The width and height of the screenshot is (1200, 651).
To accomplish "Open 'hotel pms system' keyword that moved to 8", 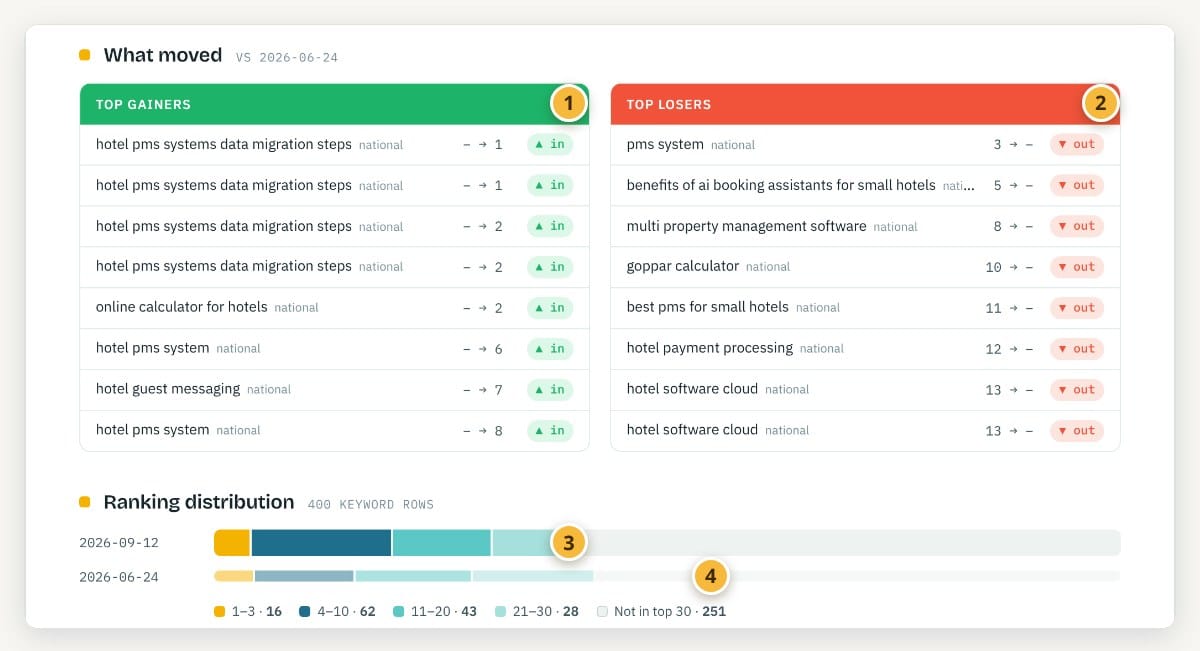I will coord(153,429).
